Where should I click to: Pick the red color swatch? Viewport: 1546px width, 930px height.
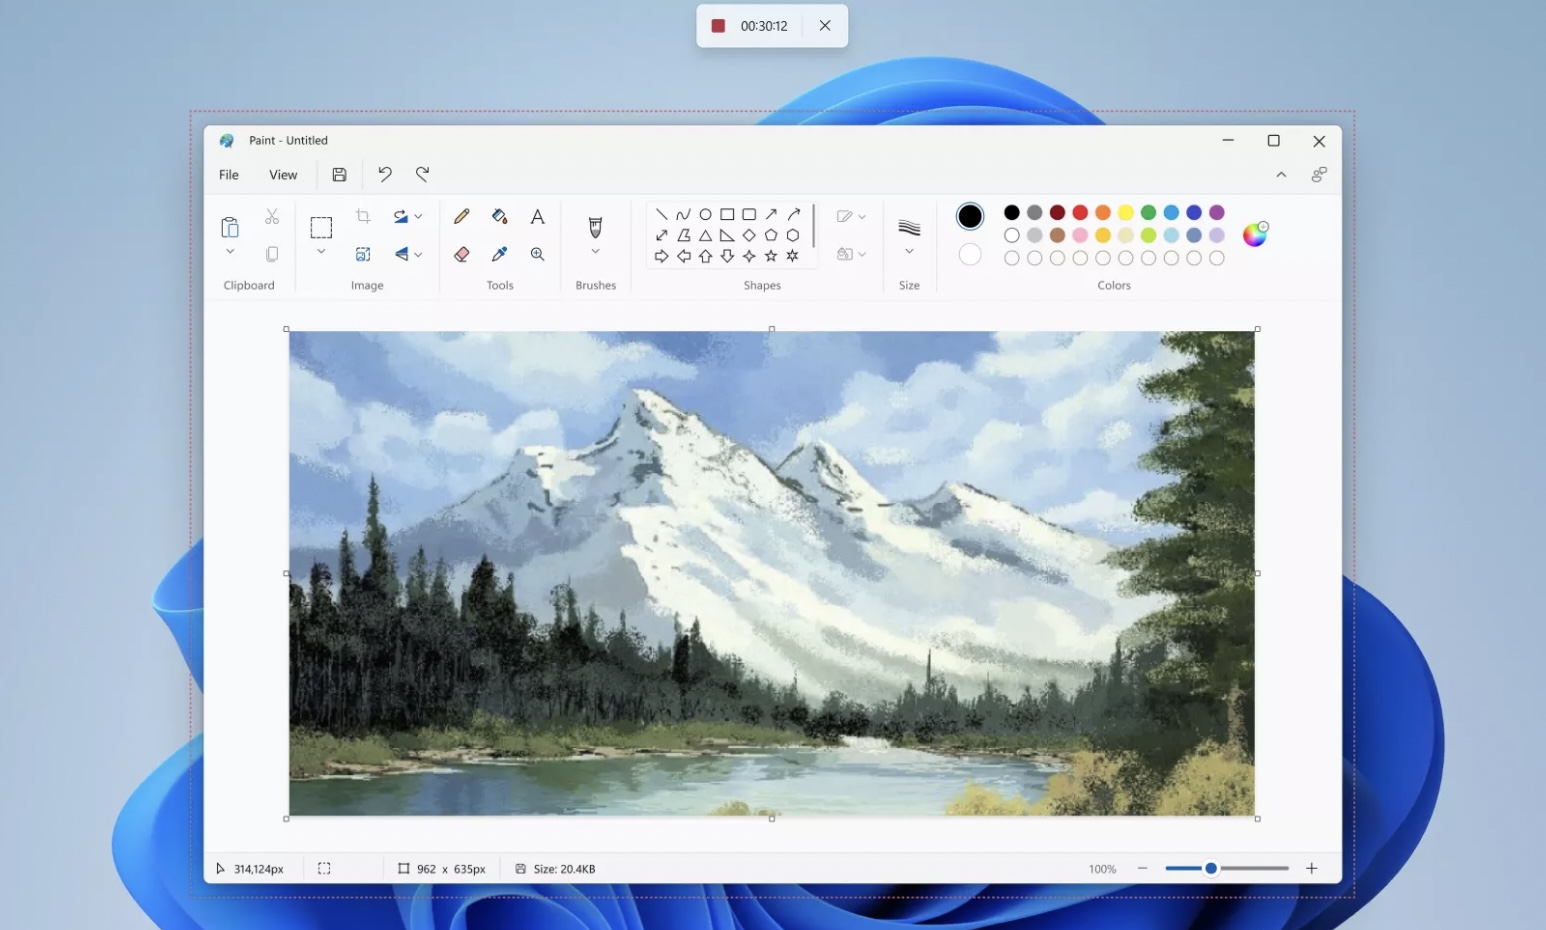coord(1080,212)
